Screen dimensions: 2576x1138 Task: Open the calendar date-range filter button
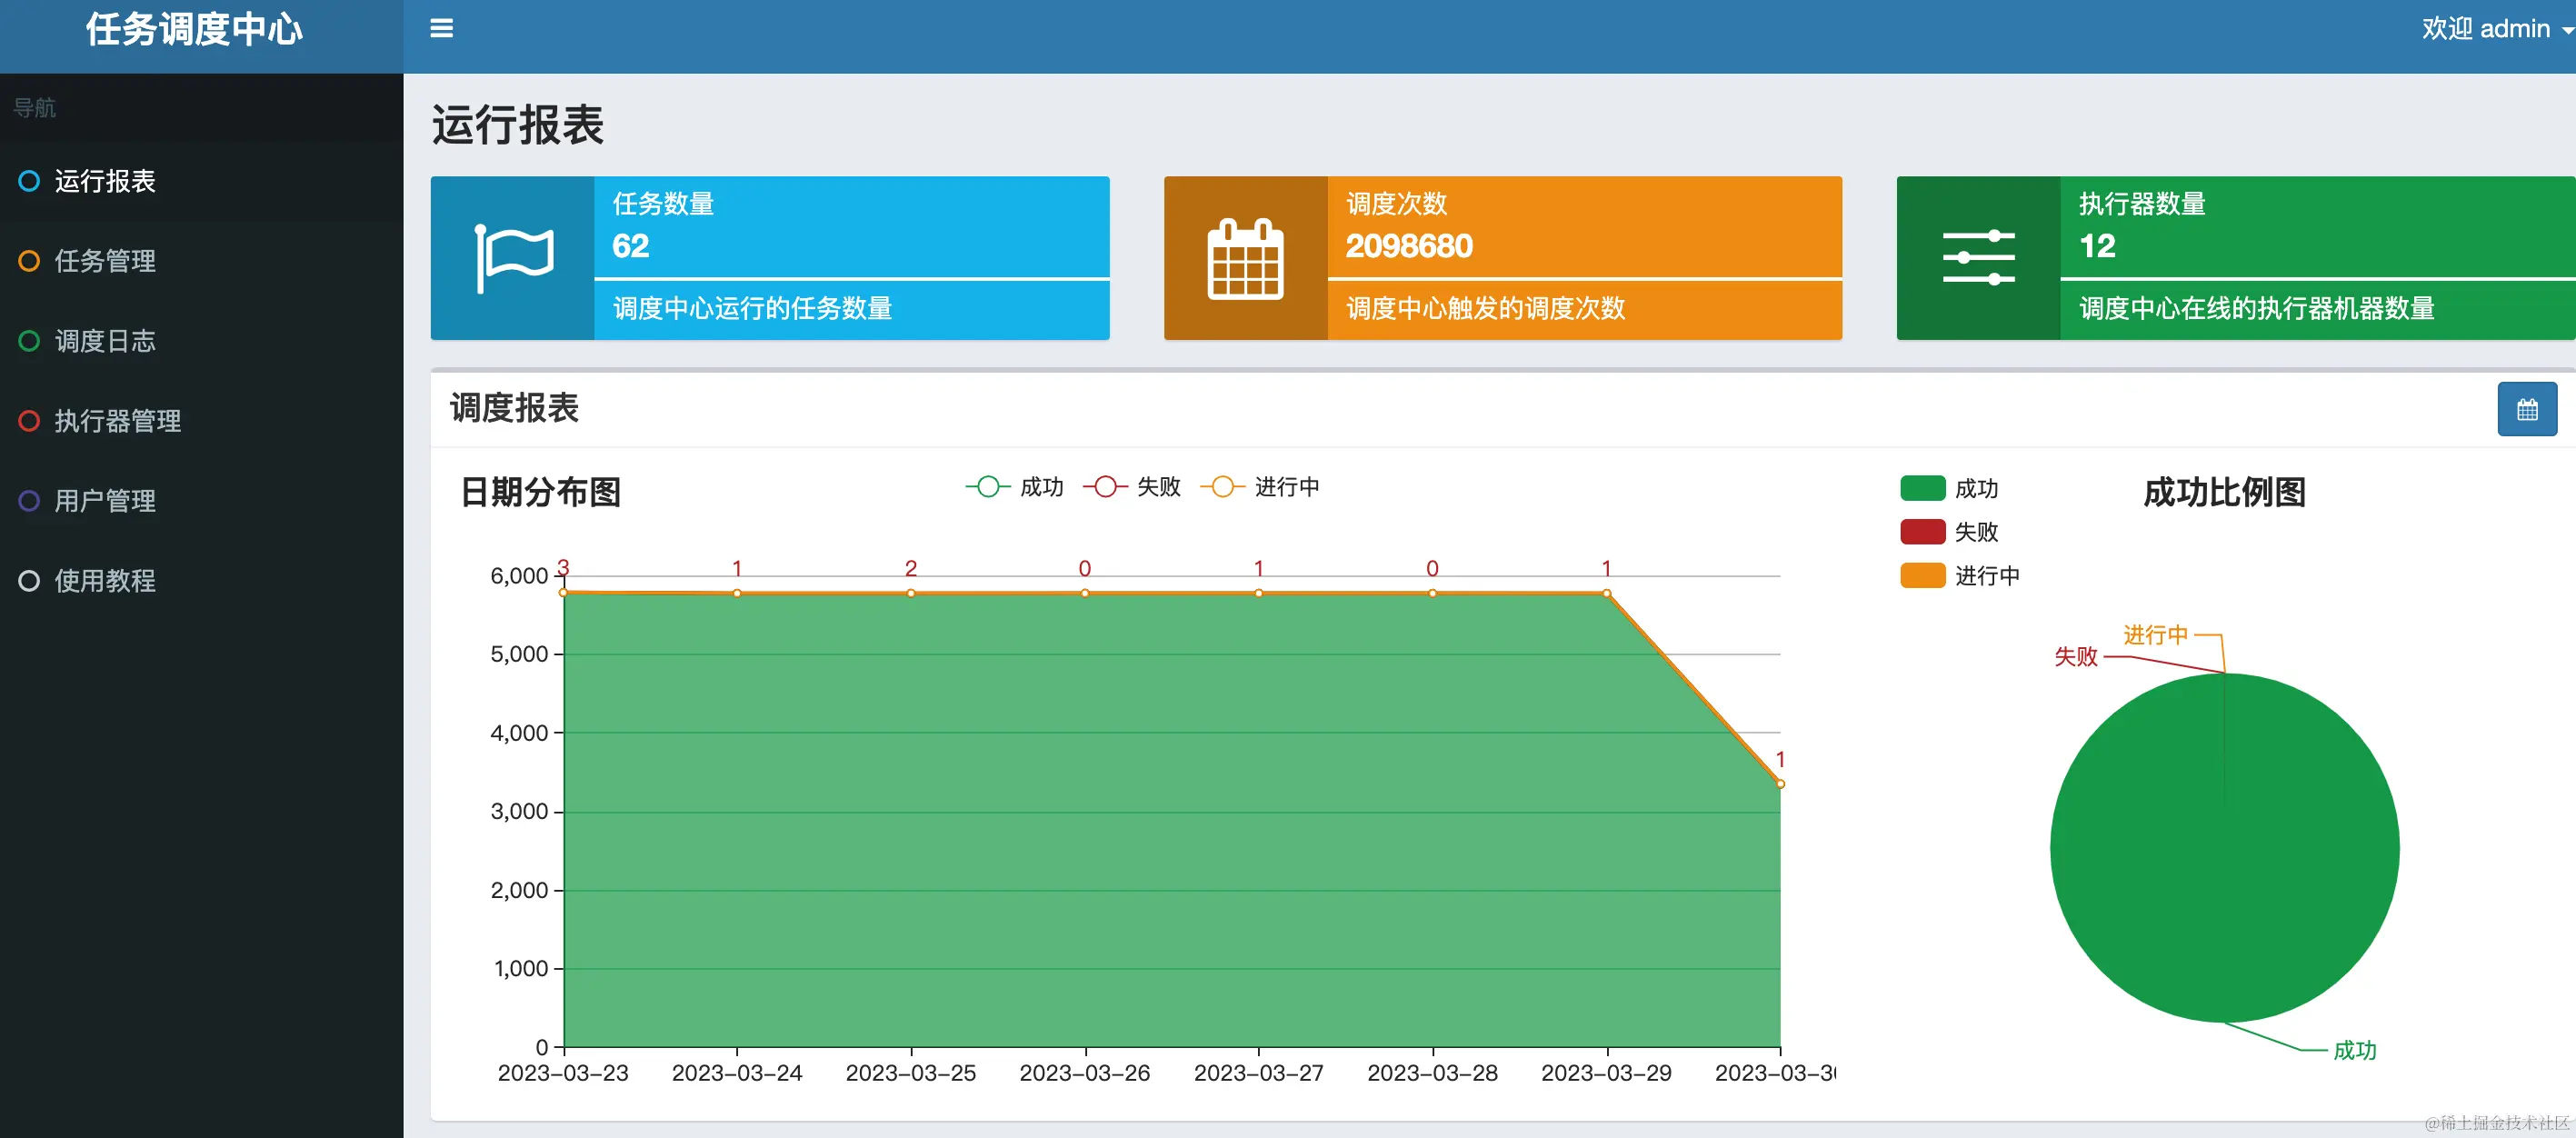(2526, 409)
